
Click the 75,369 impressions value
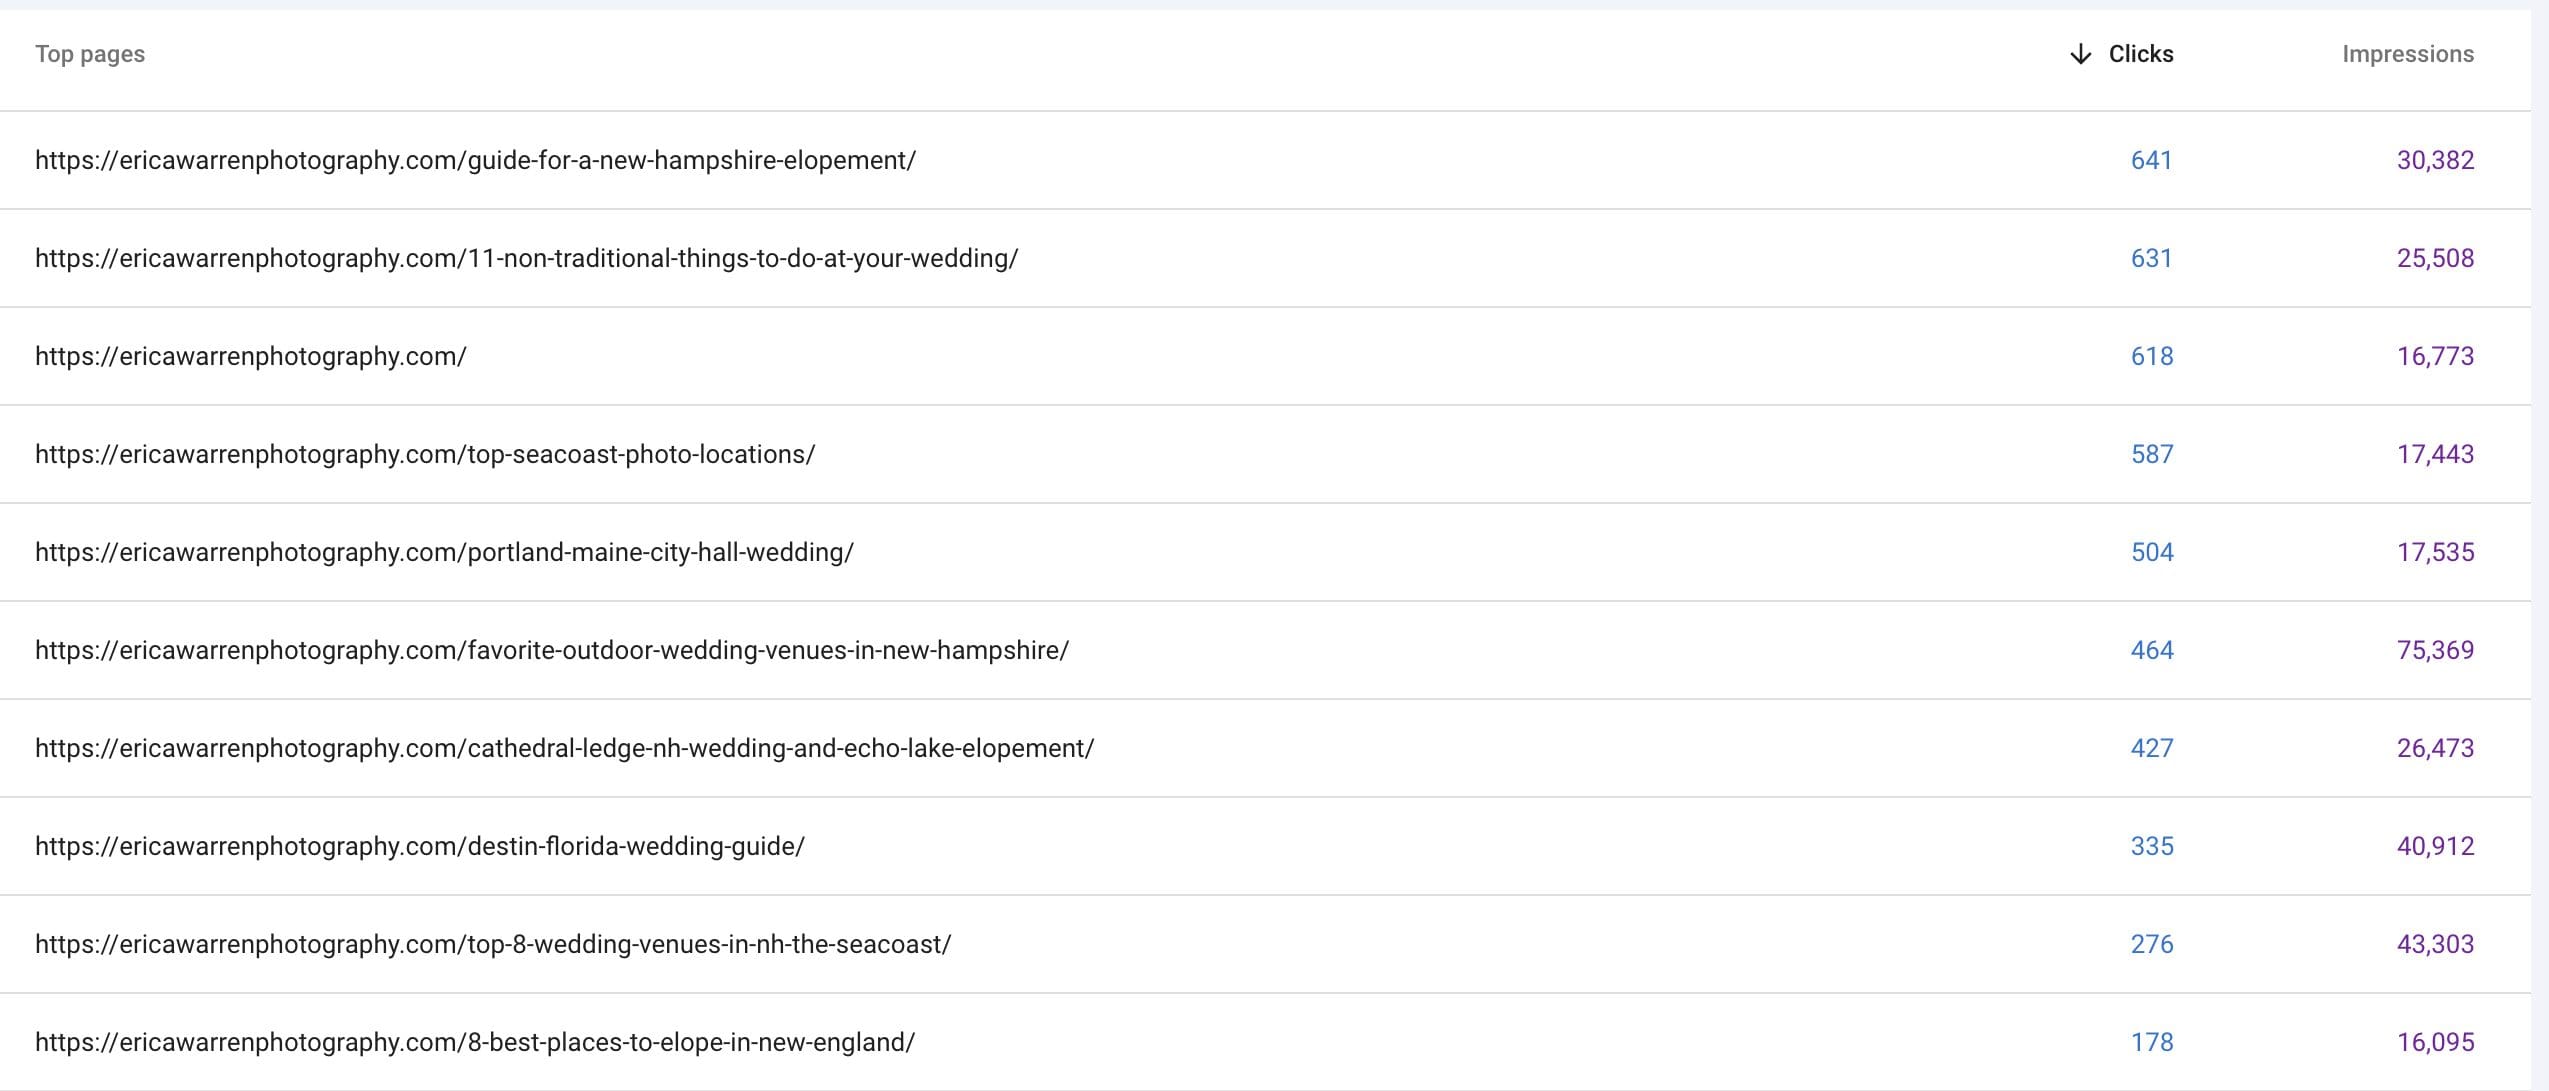pyautogui.click(x=2435, y=650)
